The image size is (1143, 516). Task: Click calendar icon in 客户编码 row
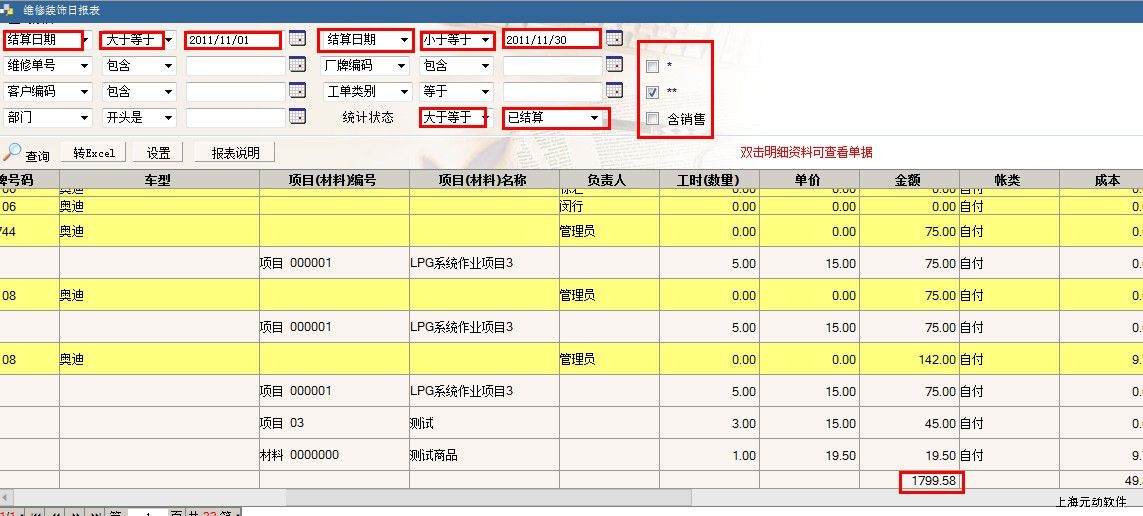pyautogui.click(x=297, y=91)
